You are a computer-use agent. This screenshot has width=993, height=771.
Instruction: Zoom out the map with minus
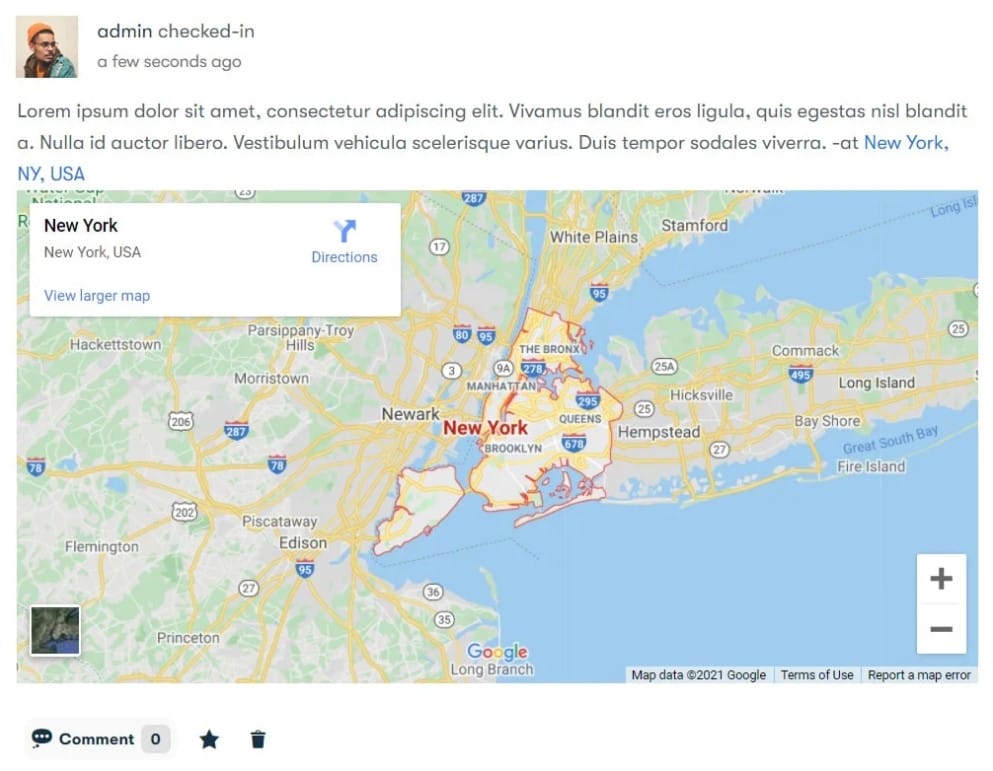(x=941, y=629)
